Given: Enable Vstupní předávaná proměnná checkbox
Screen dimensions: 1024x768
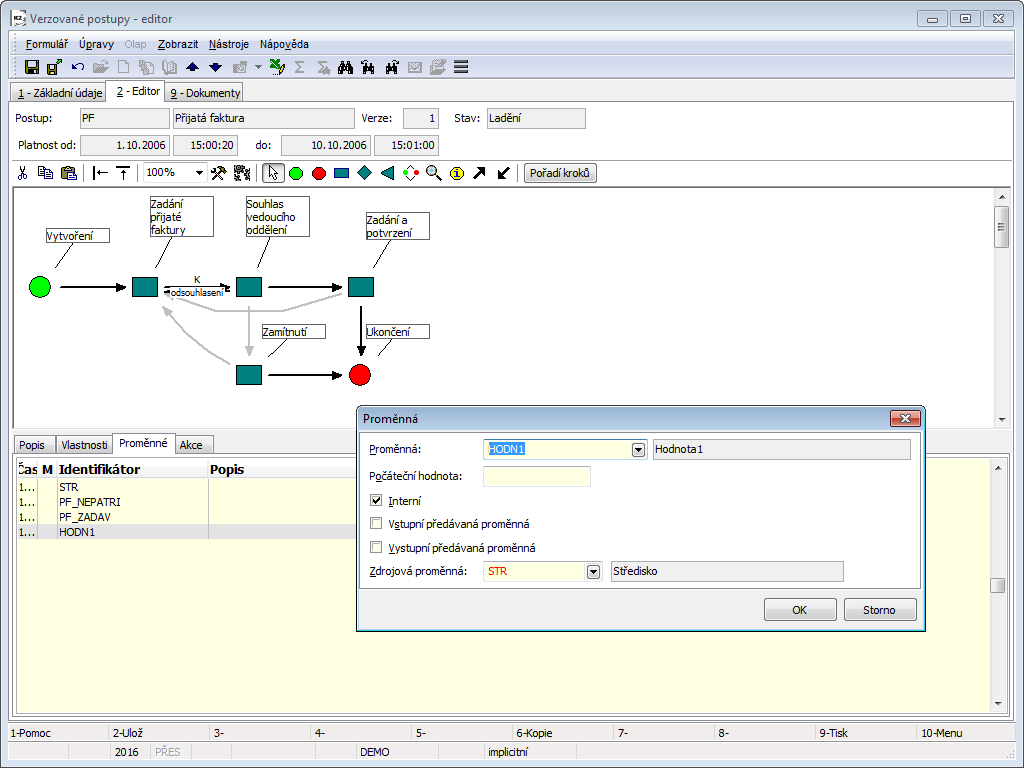Looking at the screenshot, I should pos(376,524).
